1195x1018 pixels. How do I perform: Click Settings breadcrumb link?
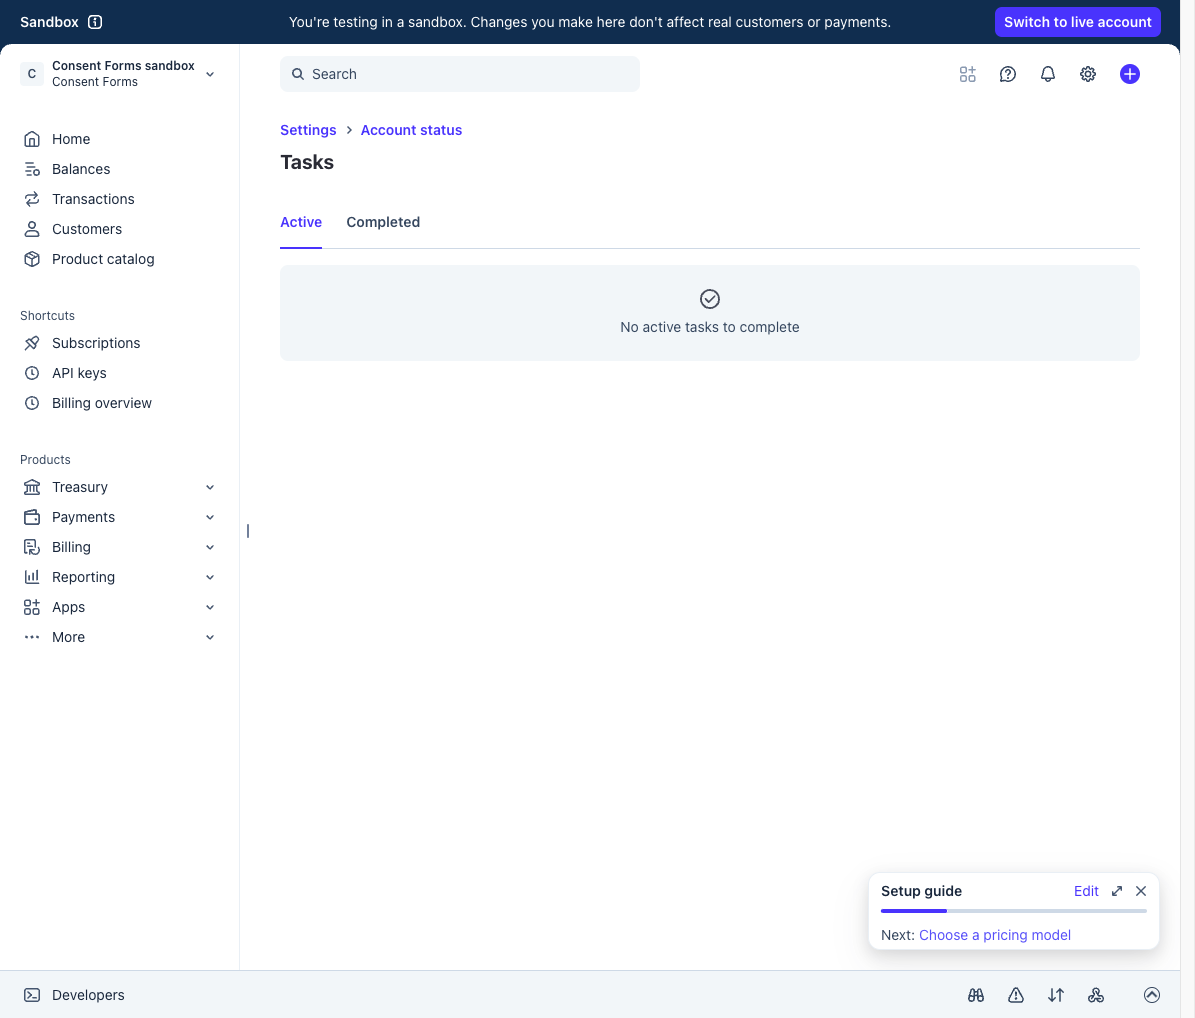[308, 130]
